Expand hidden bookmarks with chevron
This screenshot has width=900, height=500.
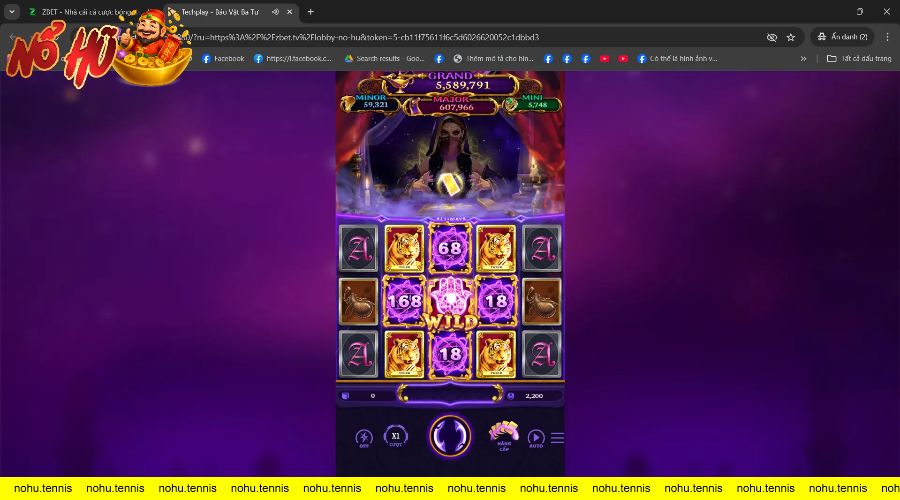803,59
